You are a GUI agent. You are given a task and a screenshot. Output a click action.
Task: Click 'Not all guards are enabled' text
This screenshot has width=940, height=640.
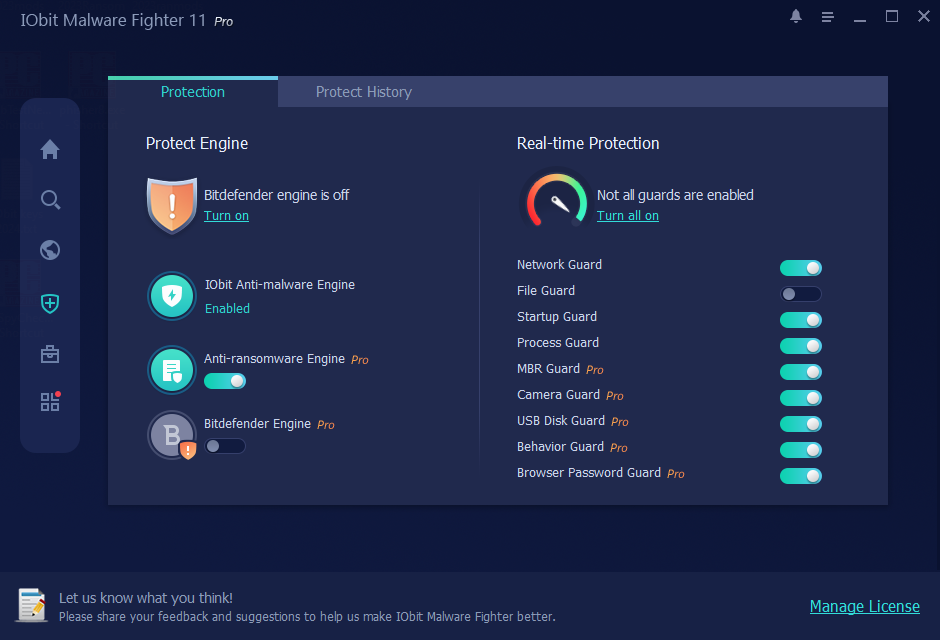(x=675, y=195)
